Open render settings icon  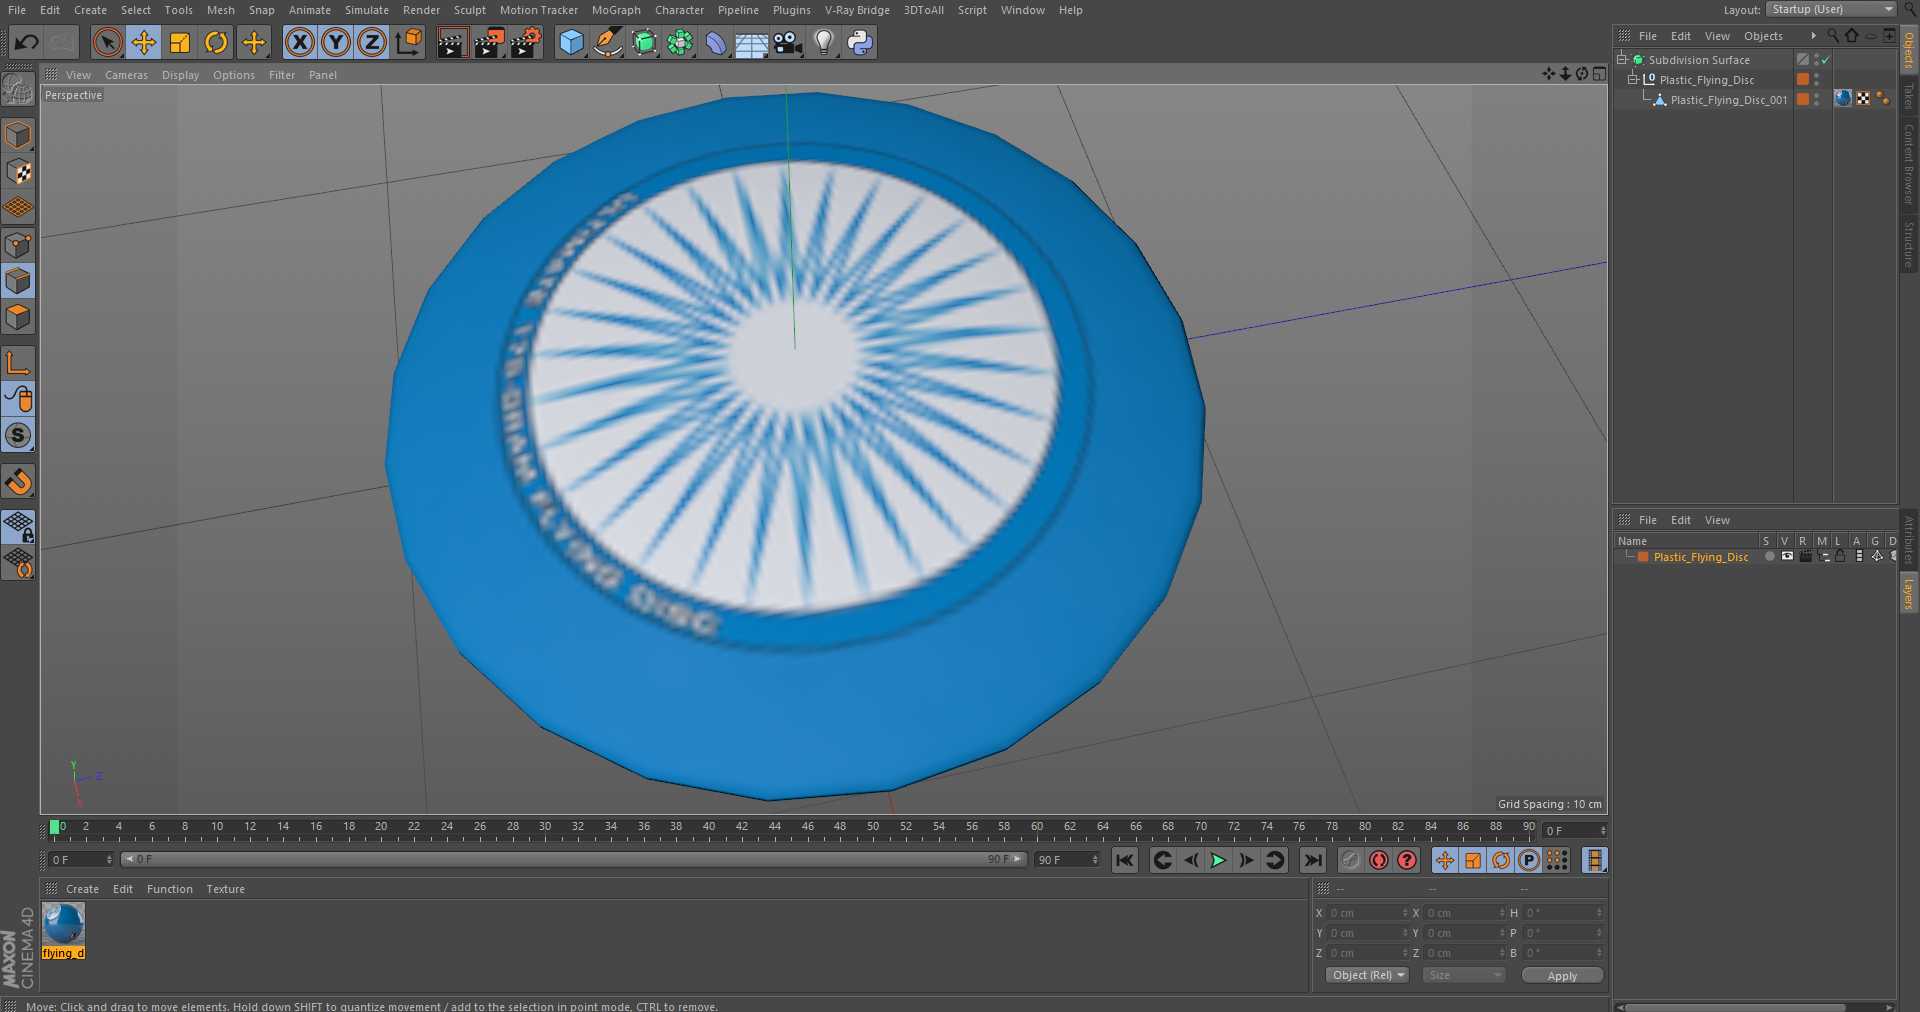pyautogui.click(x=526, y=42)
